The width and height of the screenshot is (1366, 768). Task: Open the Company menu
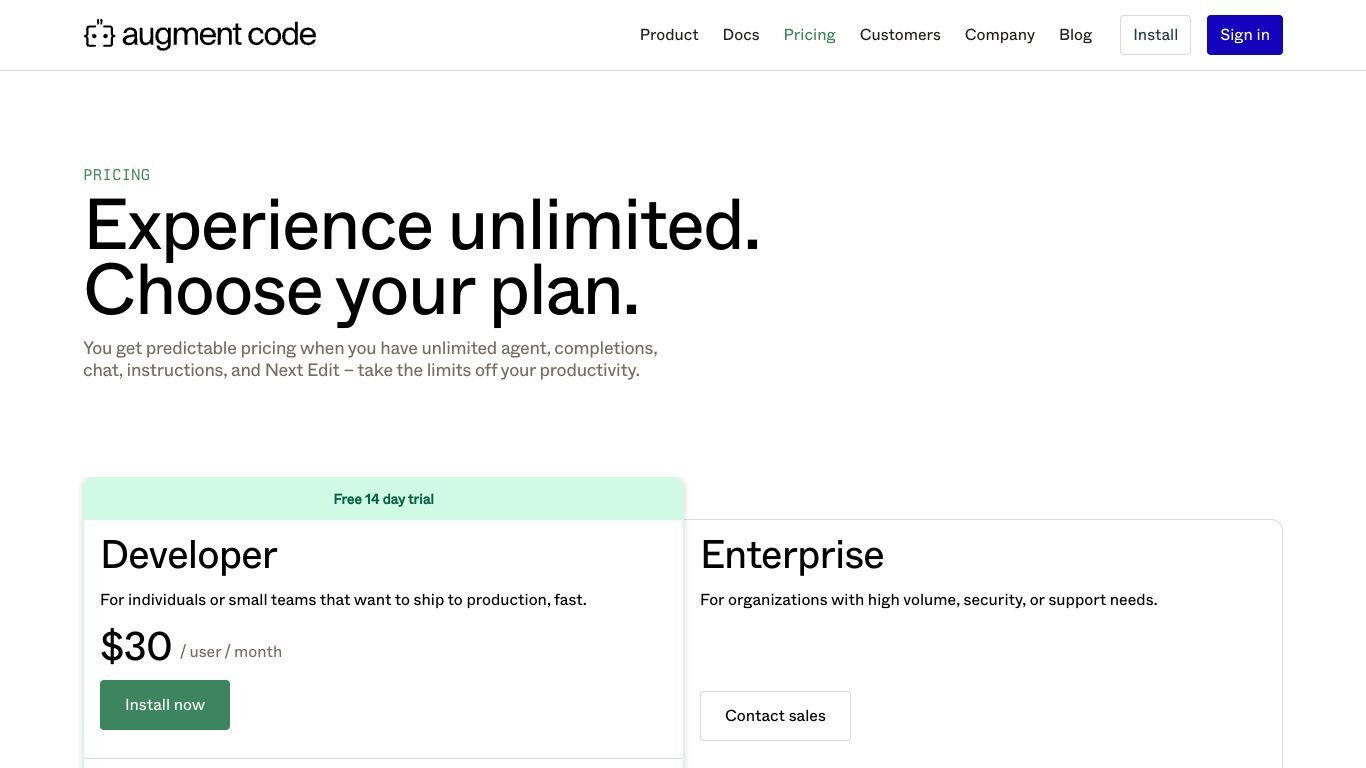999,35
